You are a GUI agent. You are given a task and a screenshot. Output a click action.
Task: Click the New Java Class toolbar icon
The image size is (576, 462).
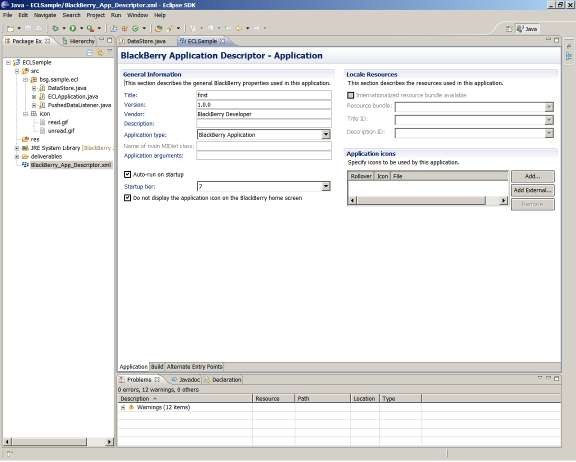click(x=135, y=28)
